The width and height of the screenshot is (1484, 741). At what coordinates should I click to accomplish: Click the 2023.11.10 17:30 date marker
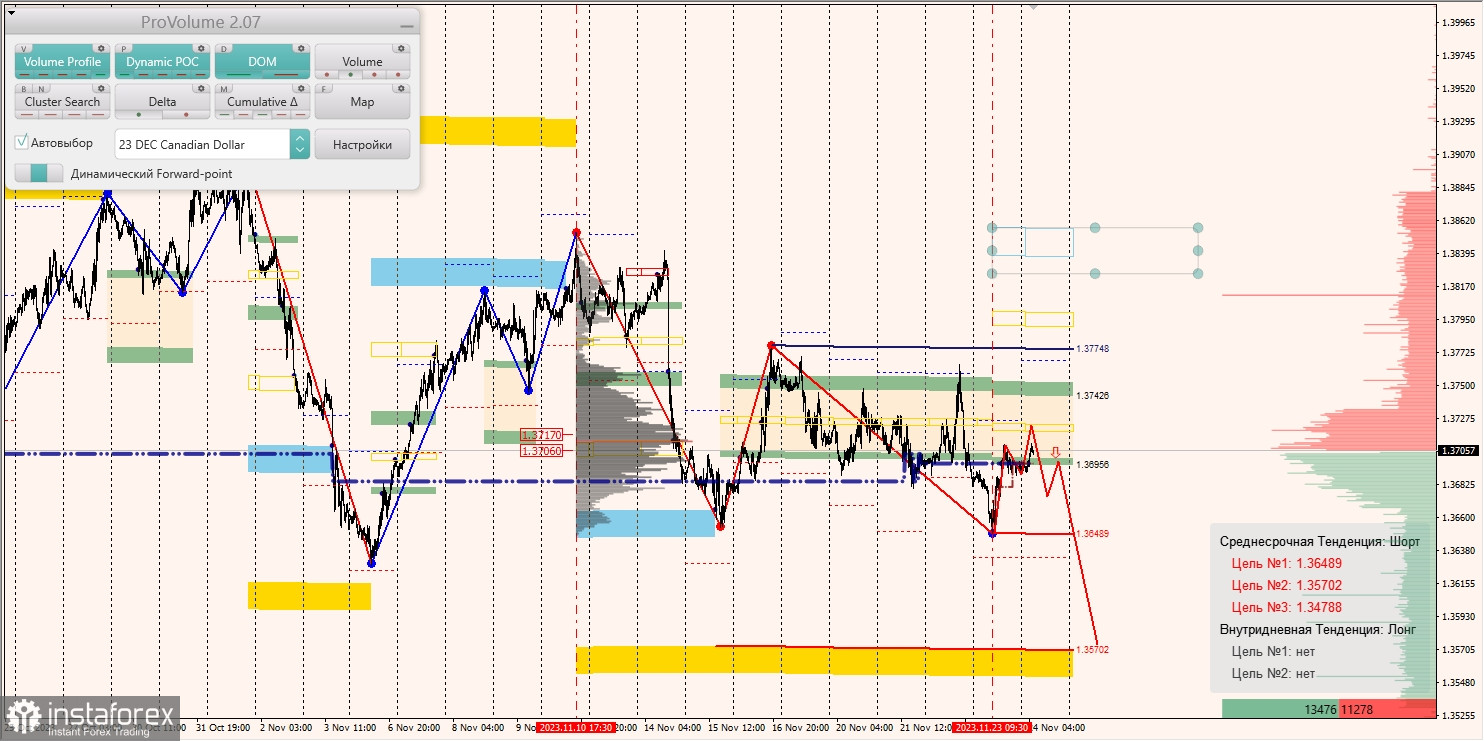574,728
